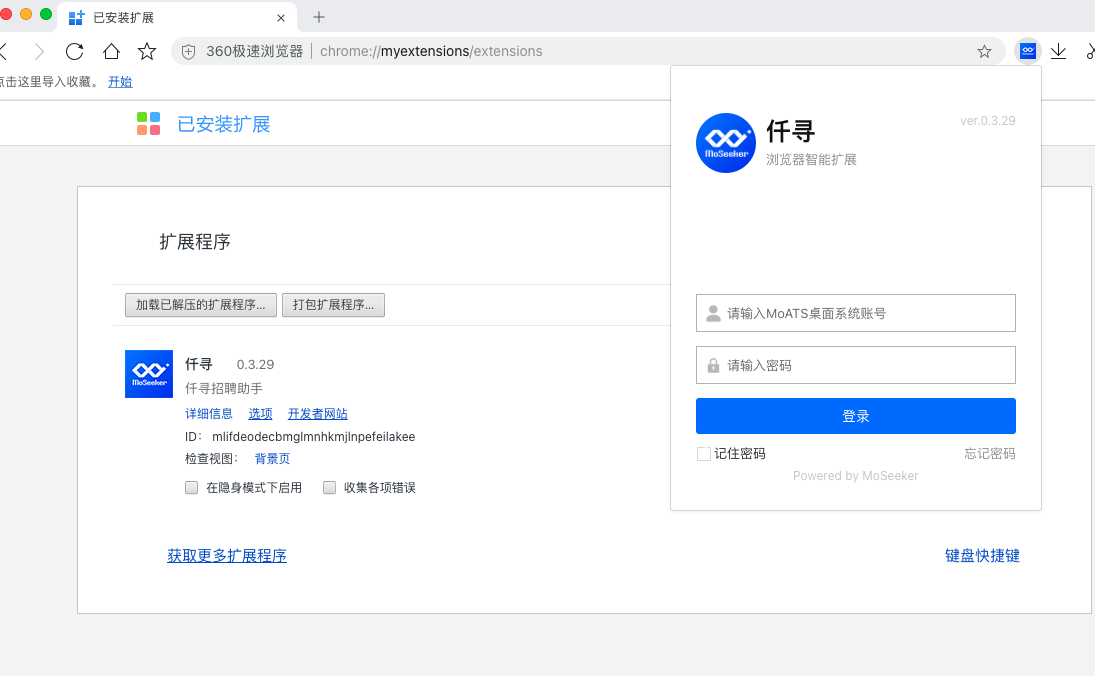Viewport: 1095px width, 676px height.
Task: Check the 记住密码 checkbox
Action: pos(704,454)
